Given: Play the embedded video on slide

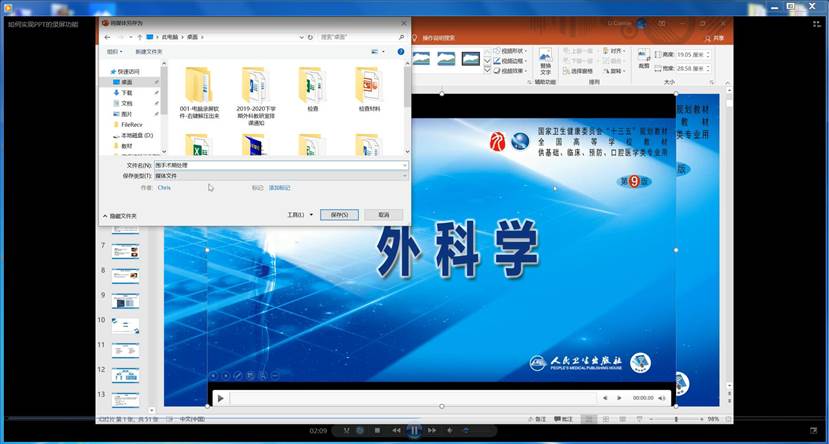Looking at the screenshot, I should point(220,399).
